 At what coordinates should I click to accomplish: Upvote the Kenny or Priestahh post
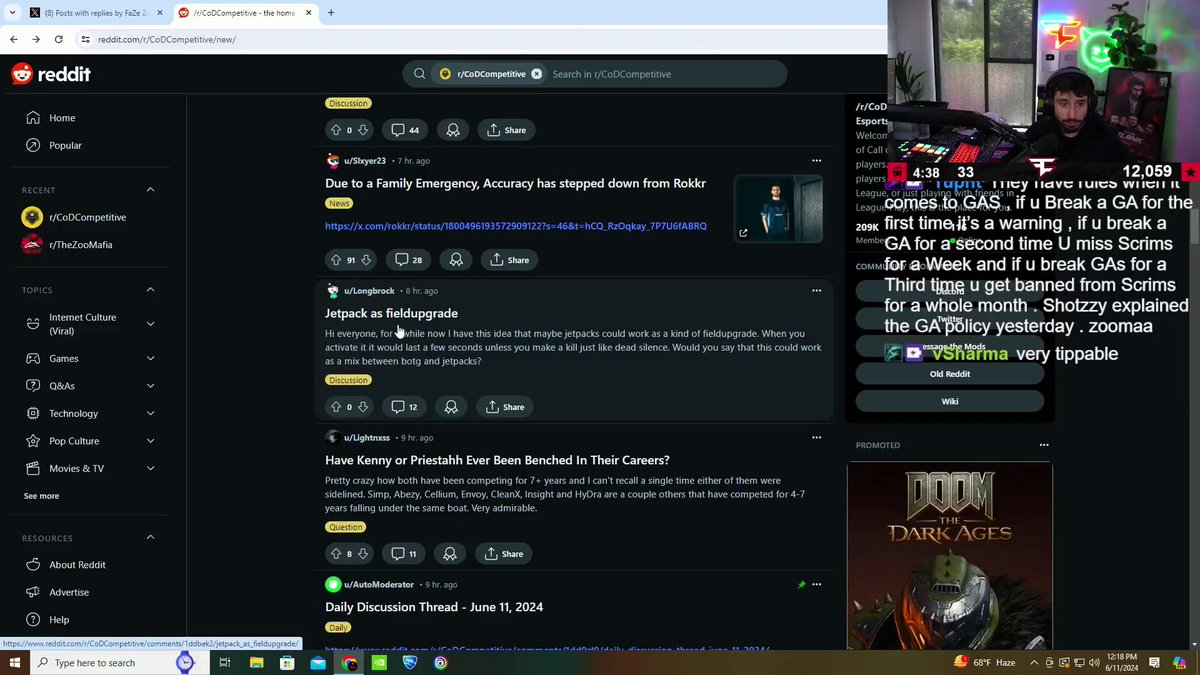[335, 554]
